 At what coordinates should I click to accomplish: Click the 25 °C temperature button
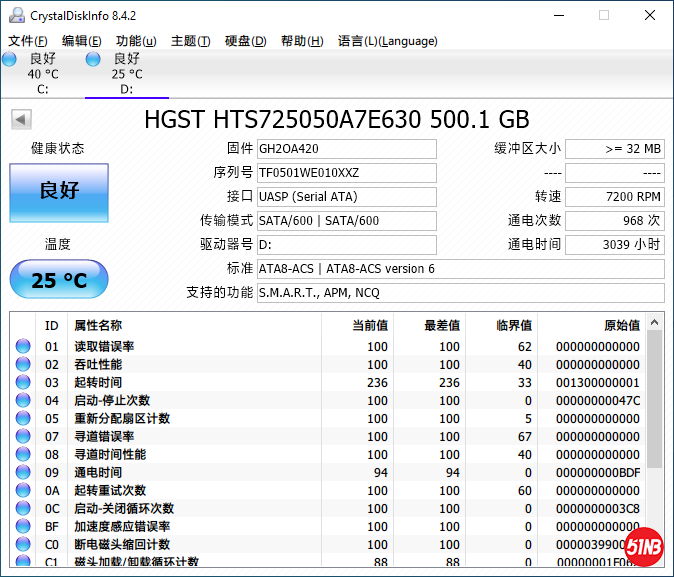[x=59, y=280]
